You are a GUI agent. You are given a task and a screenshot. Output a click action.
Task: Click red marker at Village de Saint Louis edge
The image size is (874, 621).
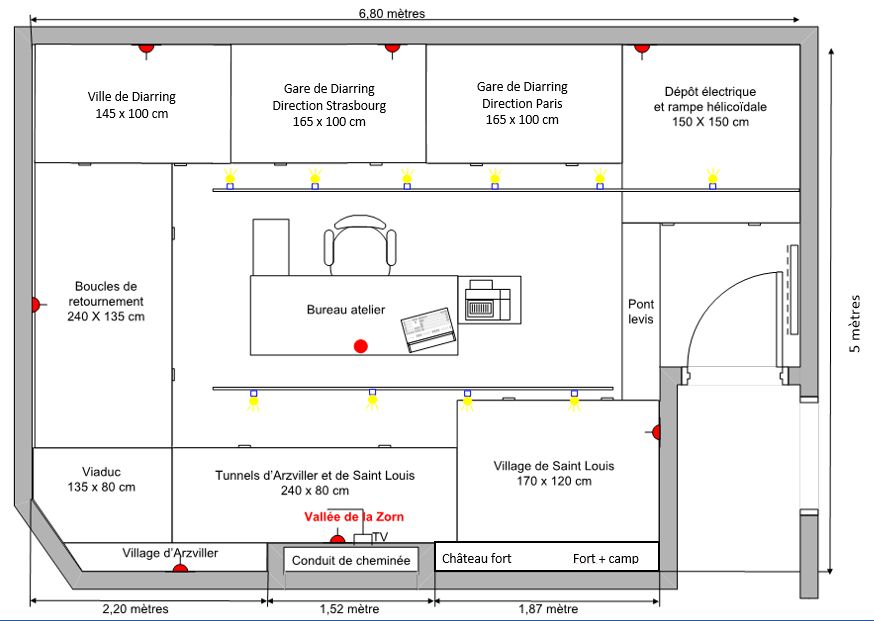click(656, 432)
